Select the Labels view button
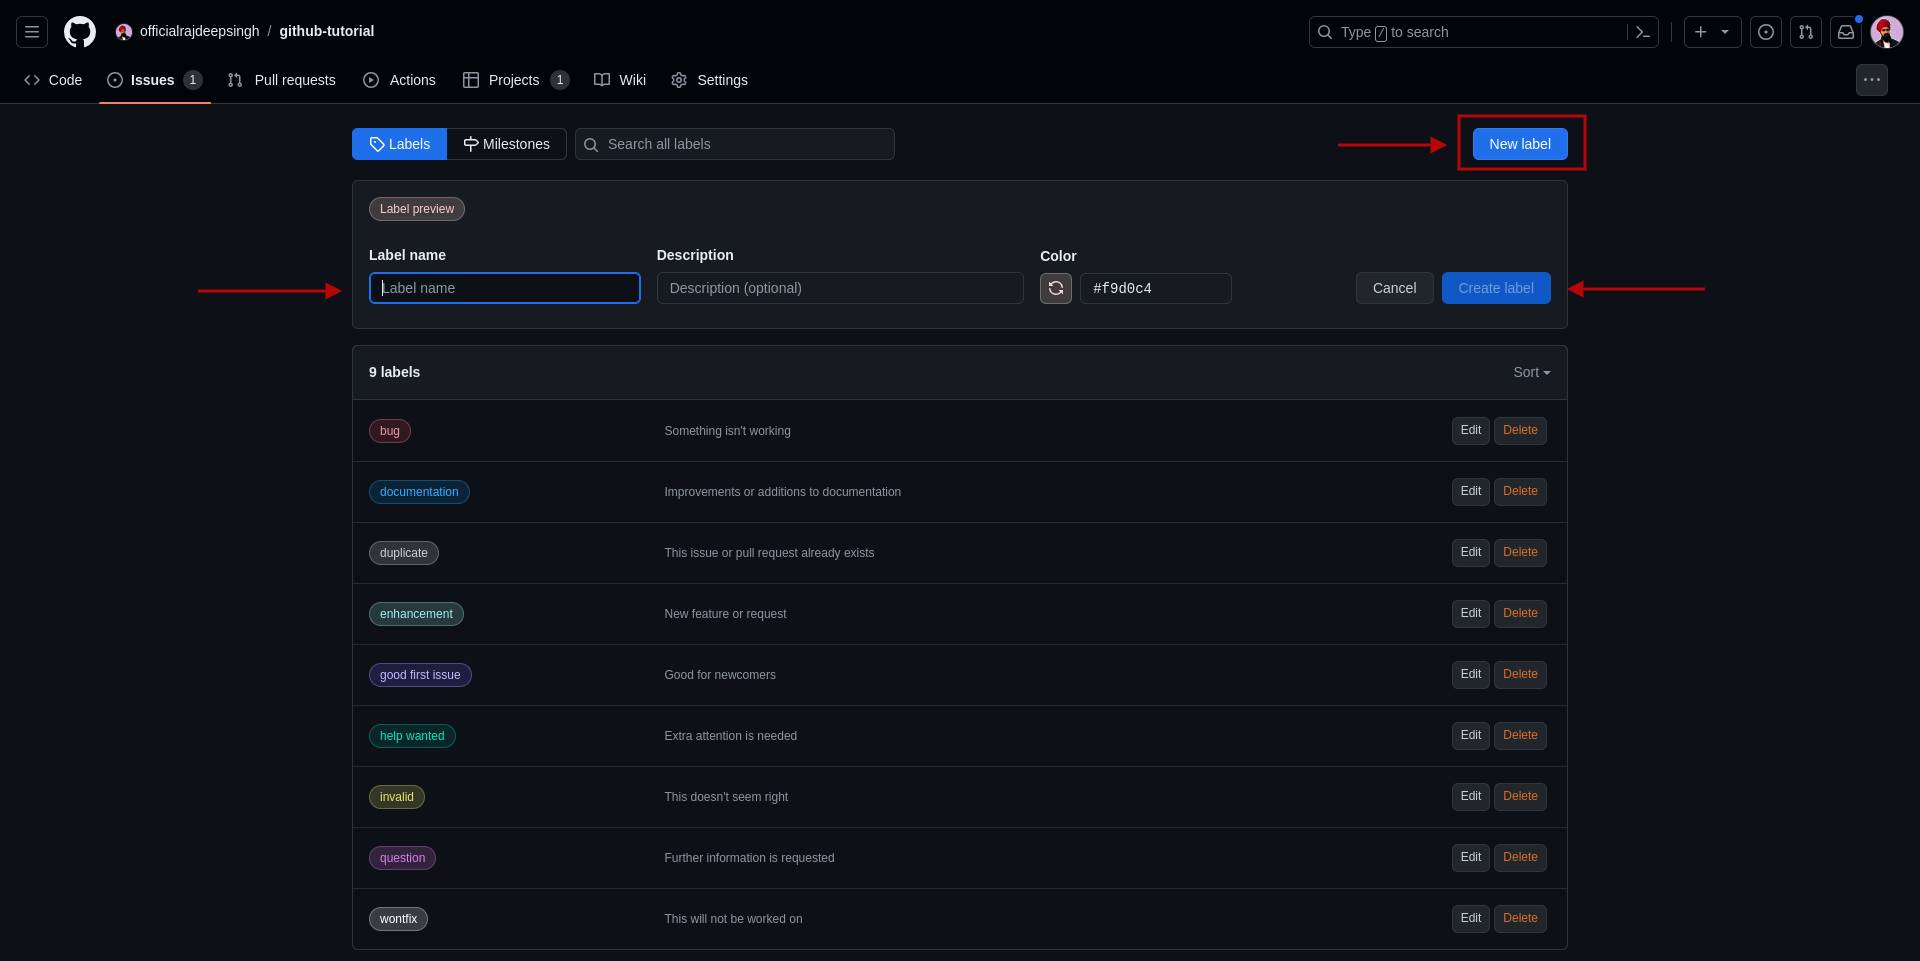 [400, 144]
